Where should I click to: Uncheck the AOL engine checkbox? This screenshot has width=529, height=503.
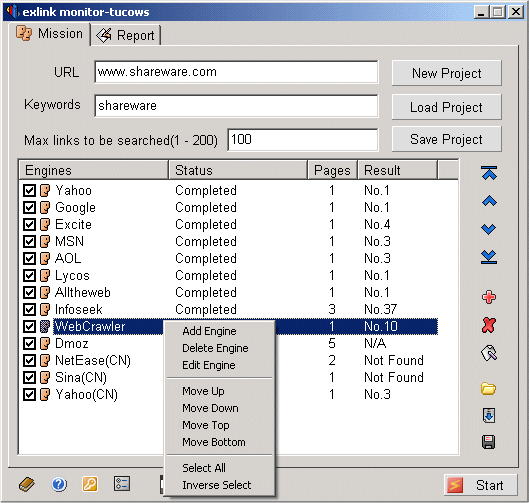[x=29, y=258]
